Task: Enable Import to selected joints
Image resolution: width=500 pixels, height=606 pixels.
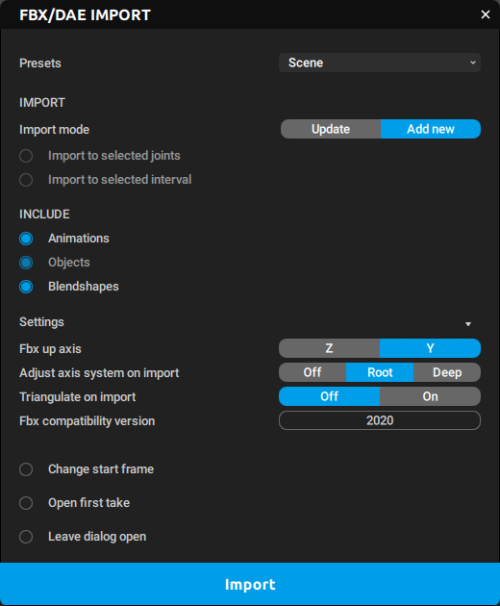Action: (x=26, y=156)
